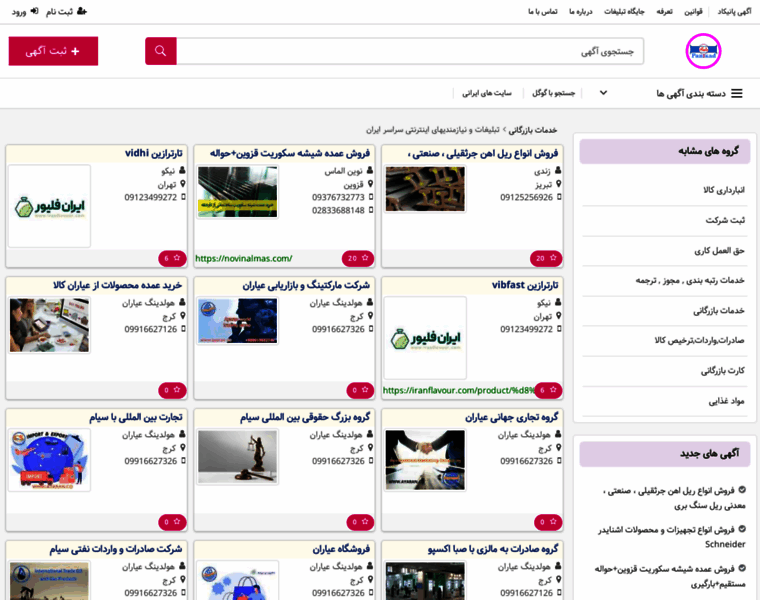Expand the chevron next to categories

tap(603, 93)
